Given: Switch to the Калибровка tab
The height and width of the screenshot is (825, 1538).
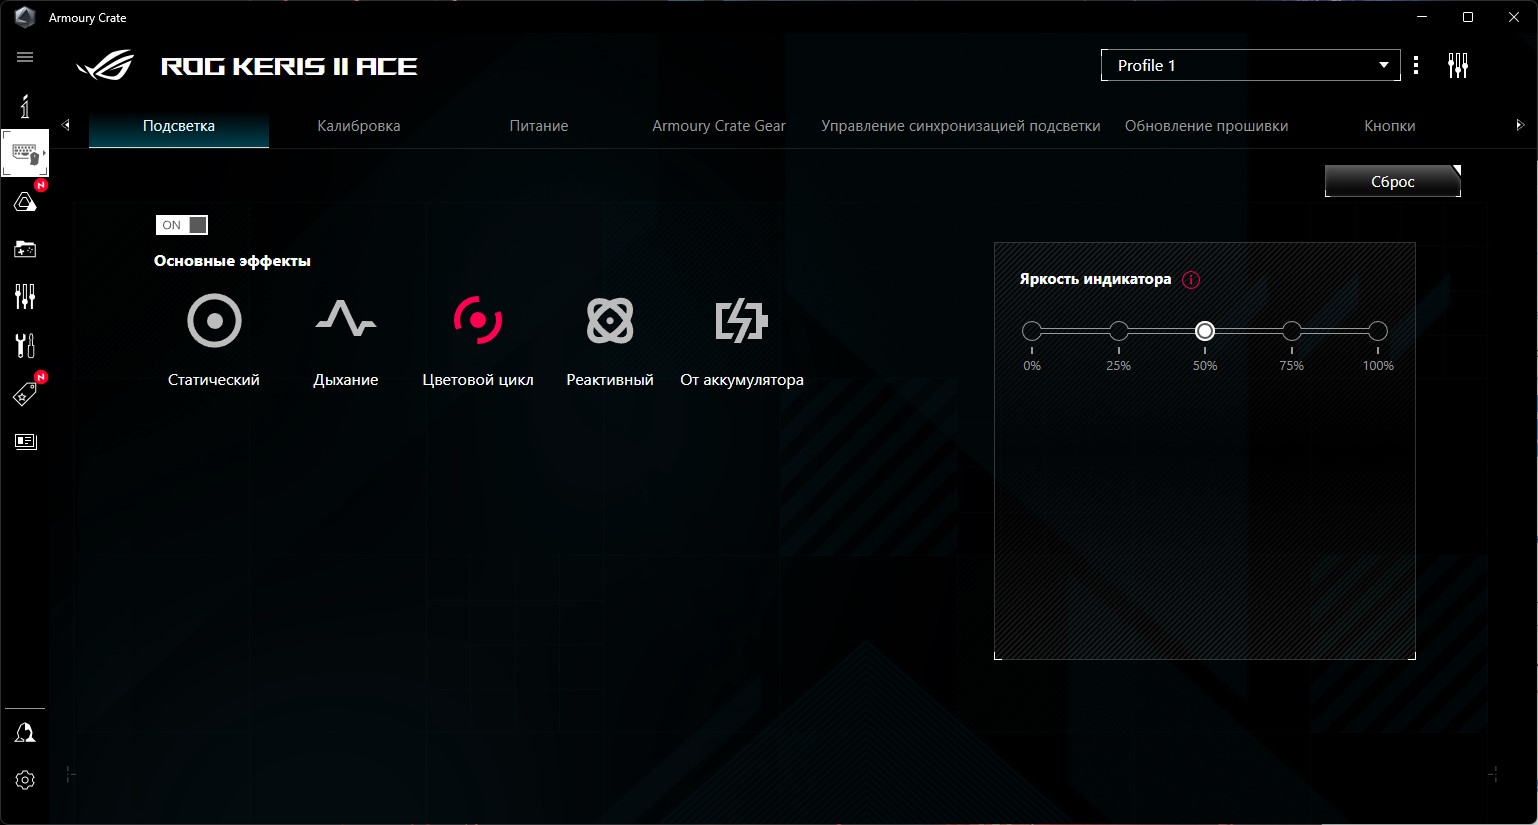Looking at the screenshot, I should (359, 126).
